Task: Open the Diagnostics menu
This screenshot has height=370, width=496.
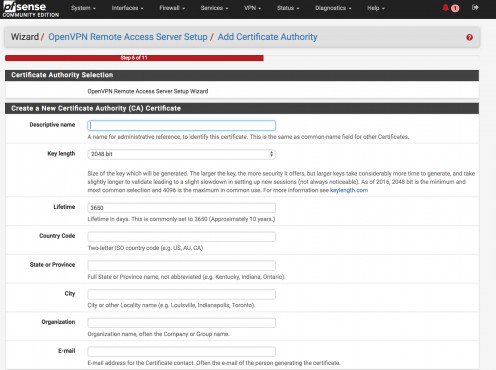Action: tap(333, 8)
